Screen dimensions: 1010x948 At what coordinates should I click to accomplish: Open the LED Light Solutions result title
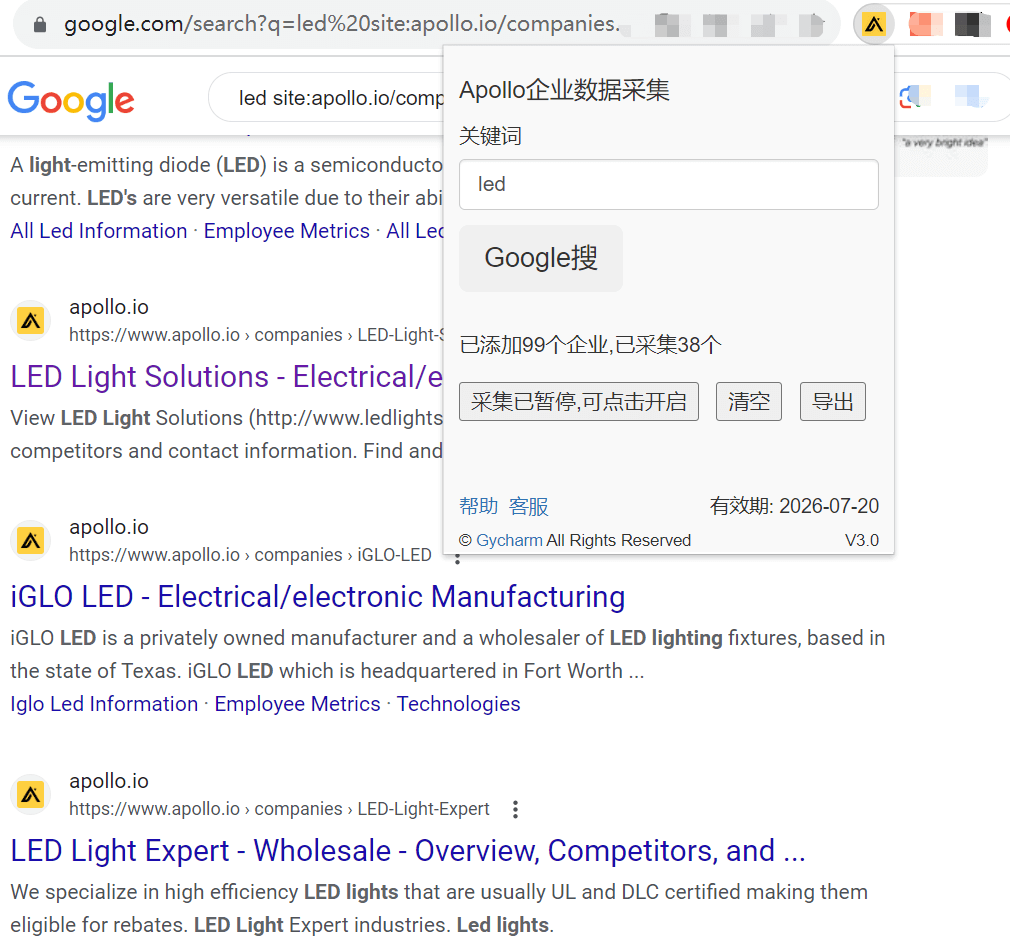[227, 377]
